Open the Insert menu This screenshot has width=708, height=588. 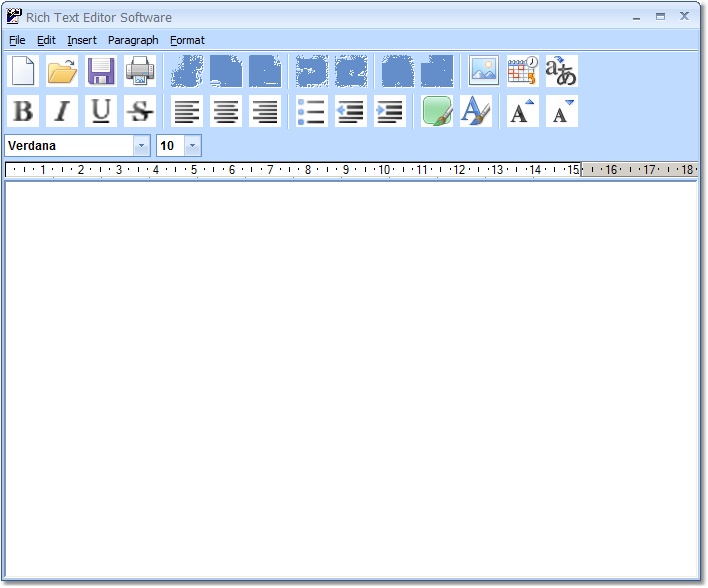tap(82, 40)
